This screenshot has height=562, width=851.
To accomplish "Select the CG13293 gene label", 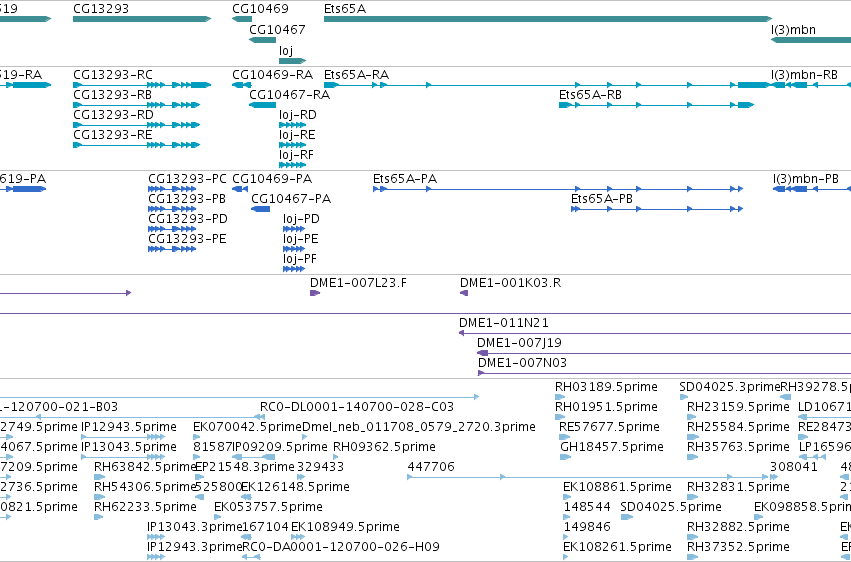I will point(101,9).
